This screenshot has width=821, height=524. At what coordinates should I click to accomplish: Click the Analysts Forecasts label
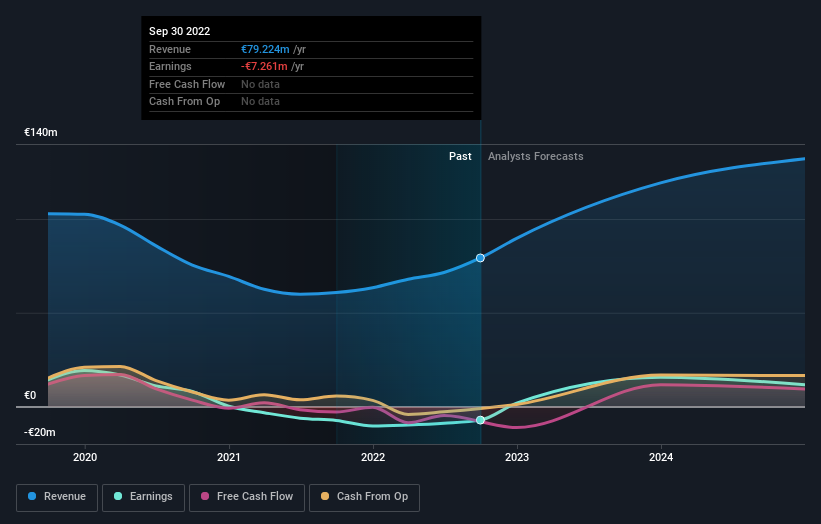[536, 157]
